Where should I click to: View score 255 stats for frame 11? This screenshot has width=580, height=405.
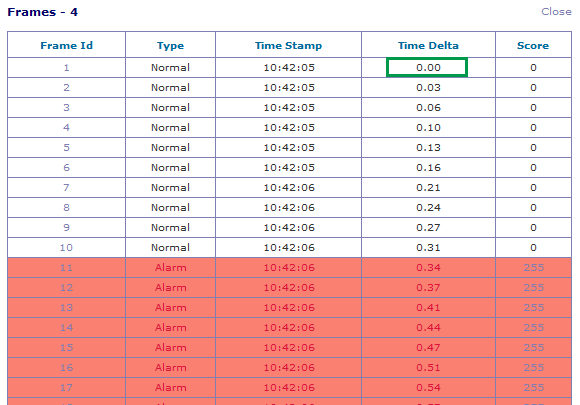(x=533, y=267)
